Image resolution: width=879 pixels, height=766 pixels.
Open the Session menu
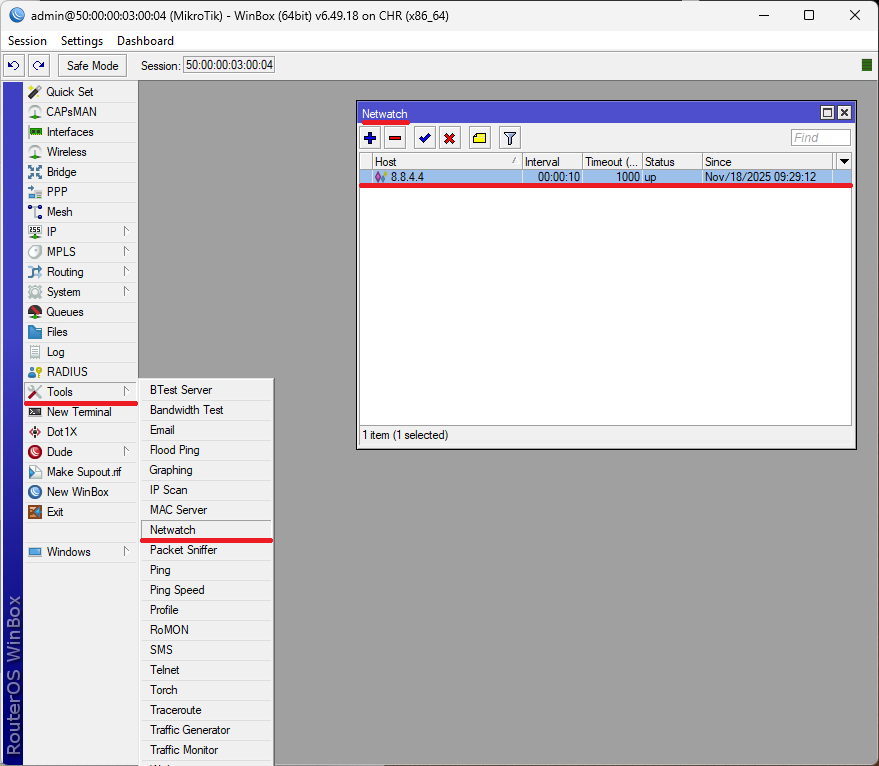coord(27,41)
